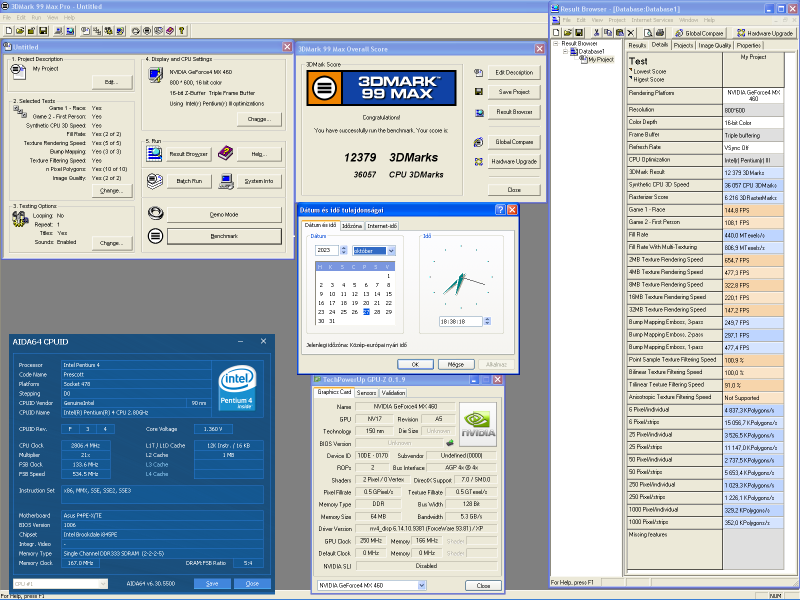Click Copy icon in Result Browser toolbar
Viewport: 800px width, 600px height.
(608, 33)
